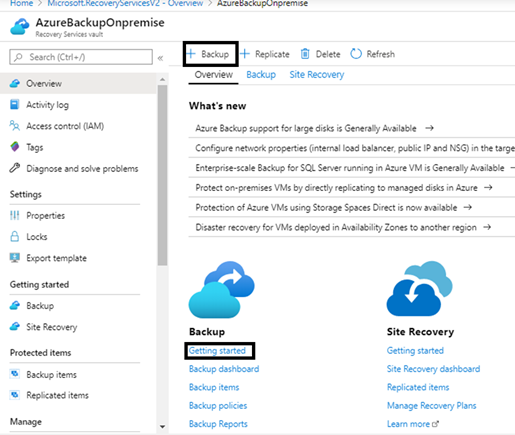The height and width of the screenshot is (435, 515).
Task: Select the Overview tab
Action: [x=213, y=75]
